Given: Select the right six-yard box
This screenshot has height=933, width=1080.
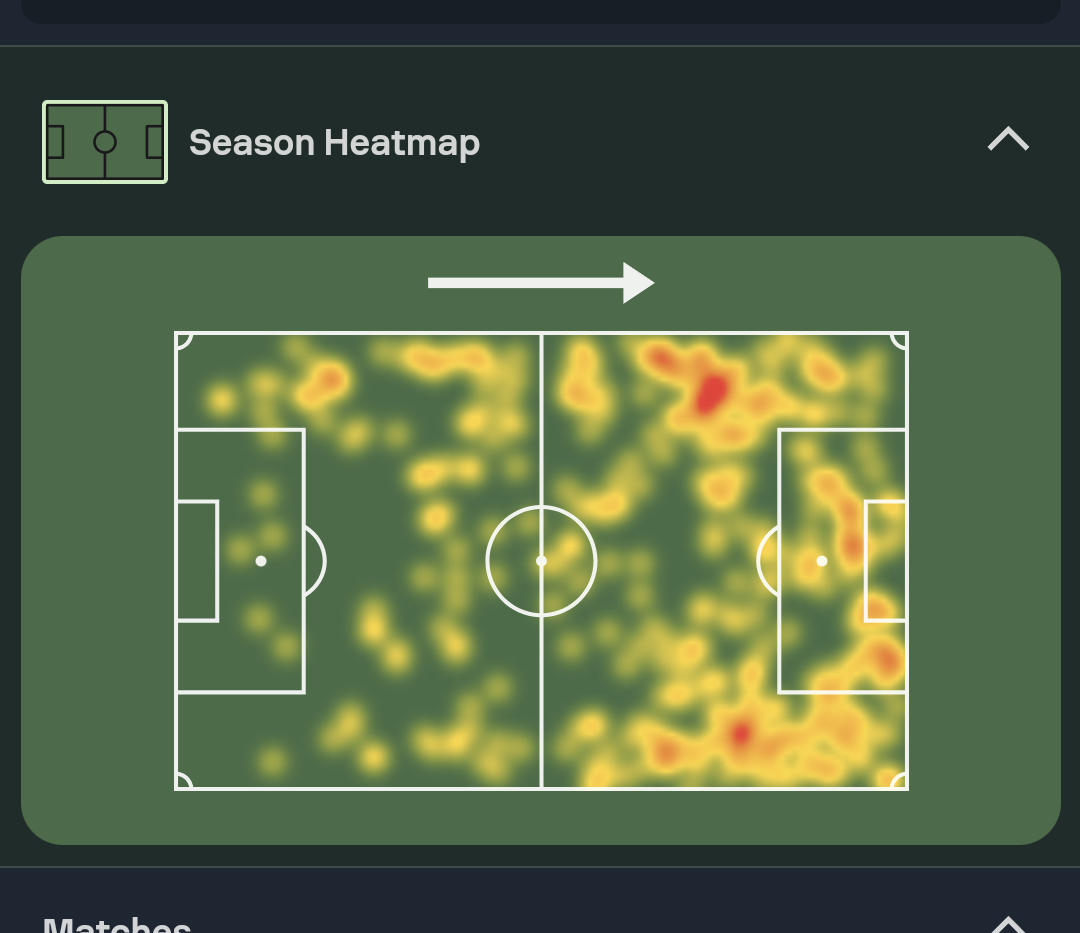Looking at the screenshot, I should tap(886, 561).
